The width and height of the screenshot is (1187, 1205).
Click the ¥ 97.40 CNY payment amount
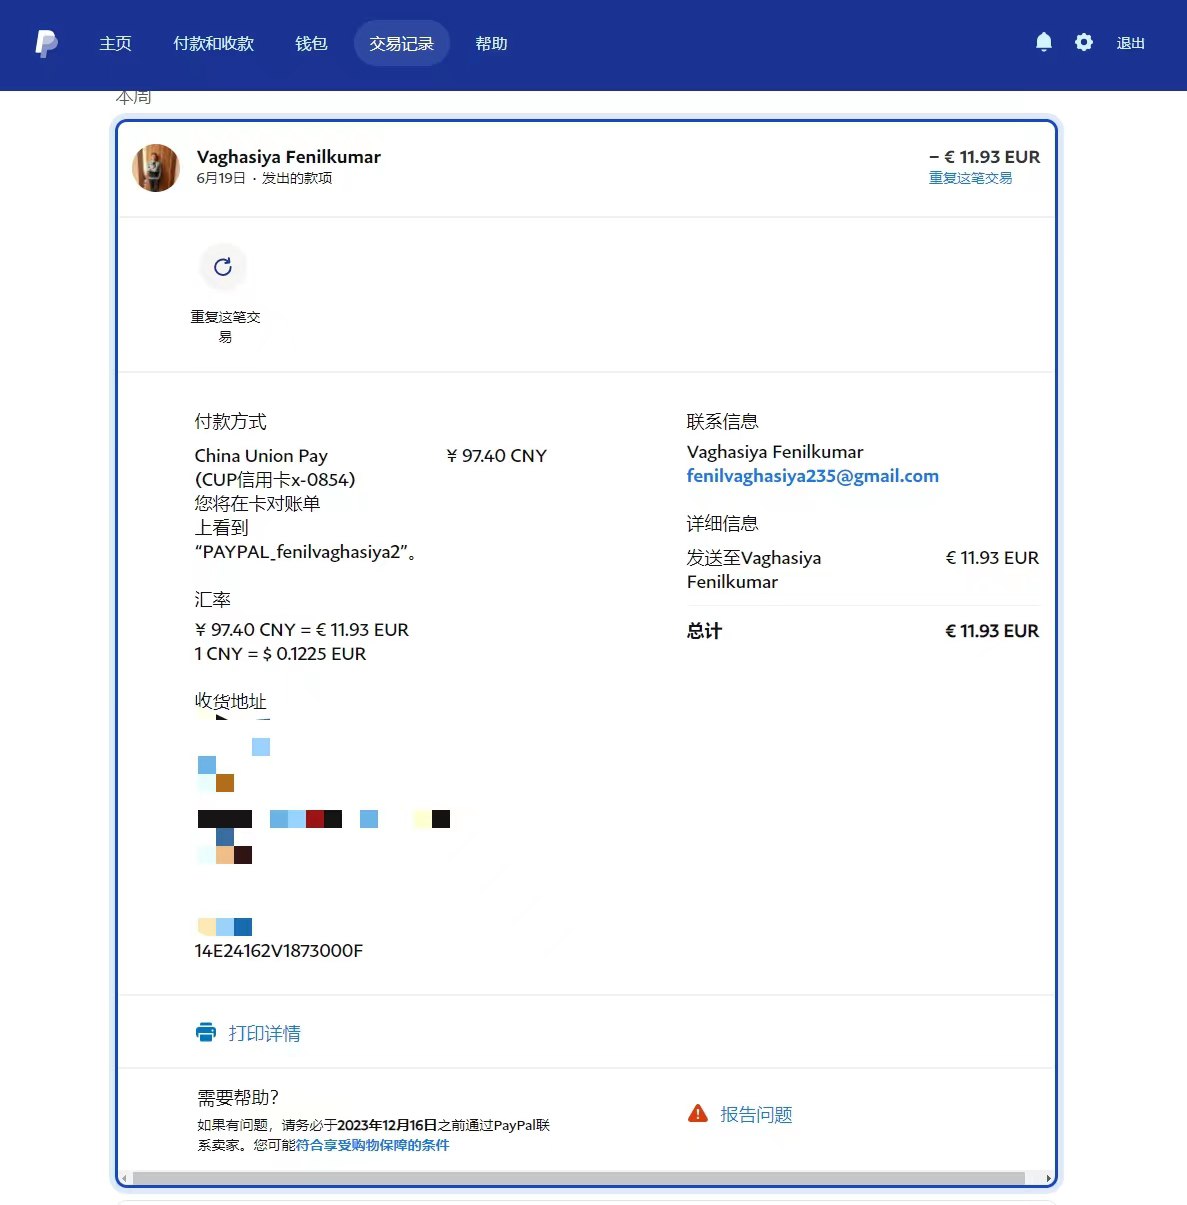(496, 456)
